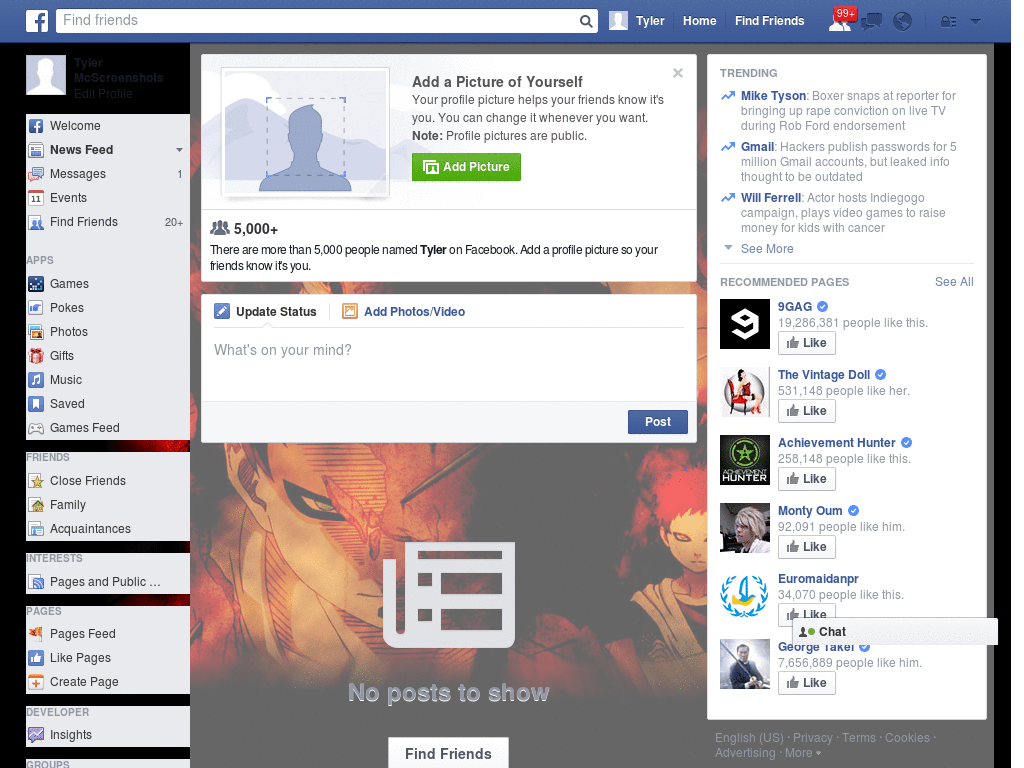Click See All recommended pages

tap(953, 282)
